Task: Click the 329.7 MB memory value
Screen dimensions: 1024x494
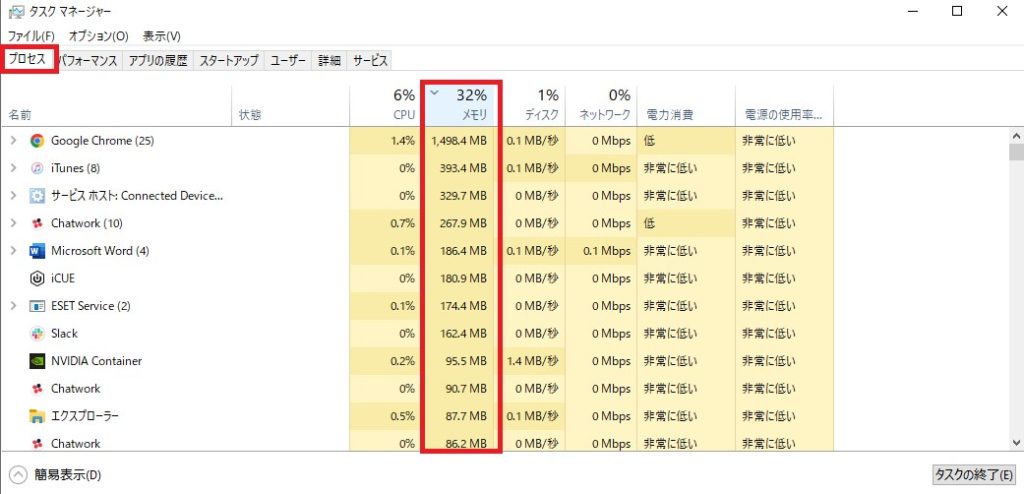Action: coord(464,195)
